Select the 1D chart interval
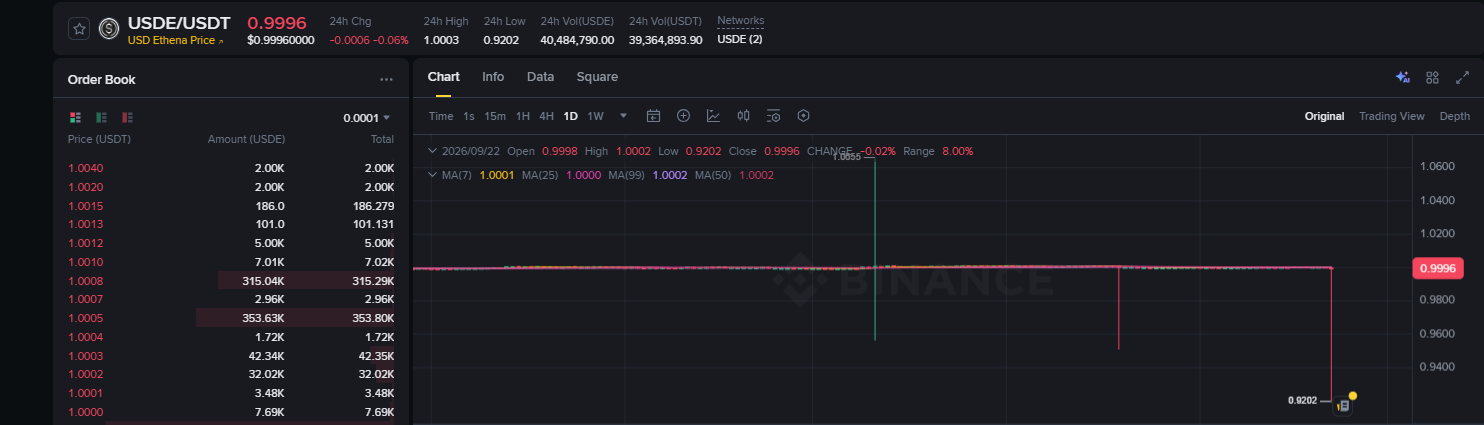 (571, 116)
